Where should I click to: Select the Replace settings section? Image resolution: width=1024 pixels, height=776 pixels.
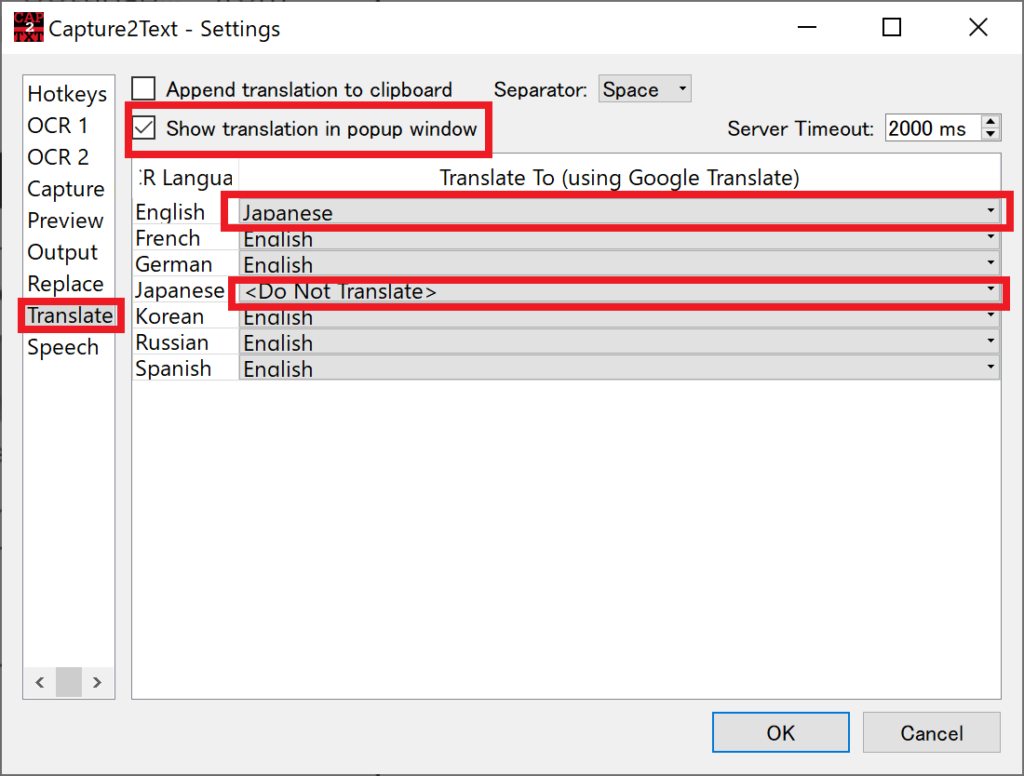(x=65, y=284)
